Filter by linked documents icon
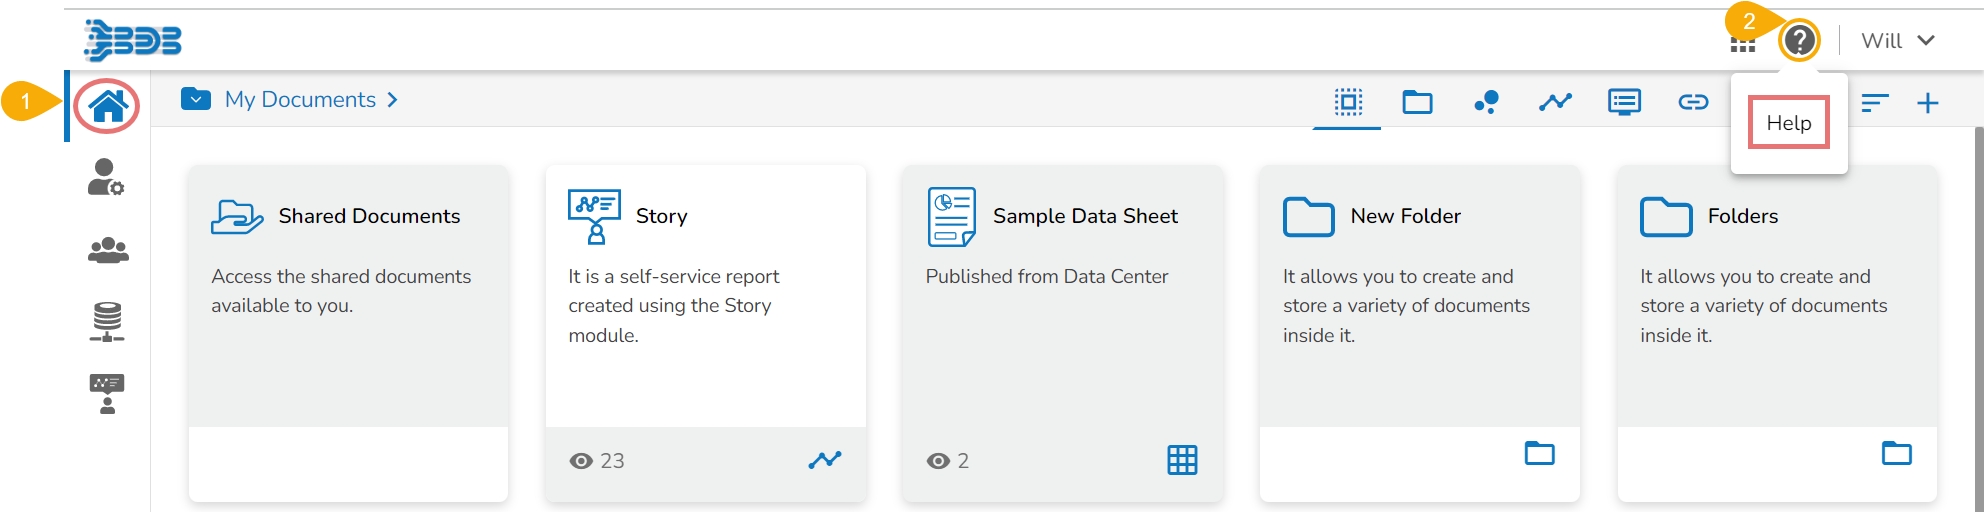Screen dimensions: 1984x512 (1693, 102)
